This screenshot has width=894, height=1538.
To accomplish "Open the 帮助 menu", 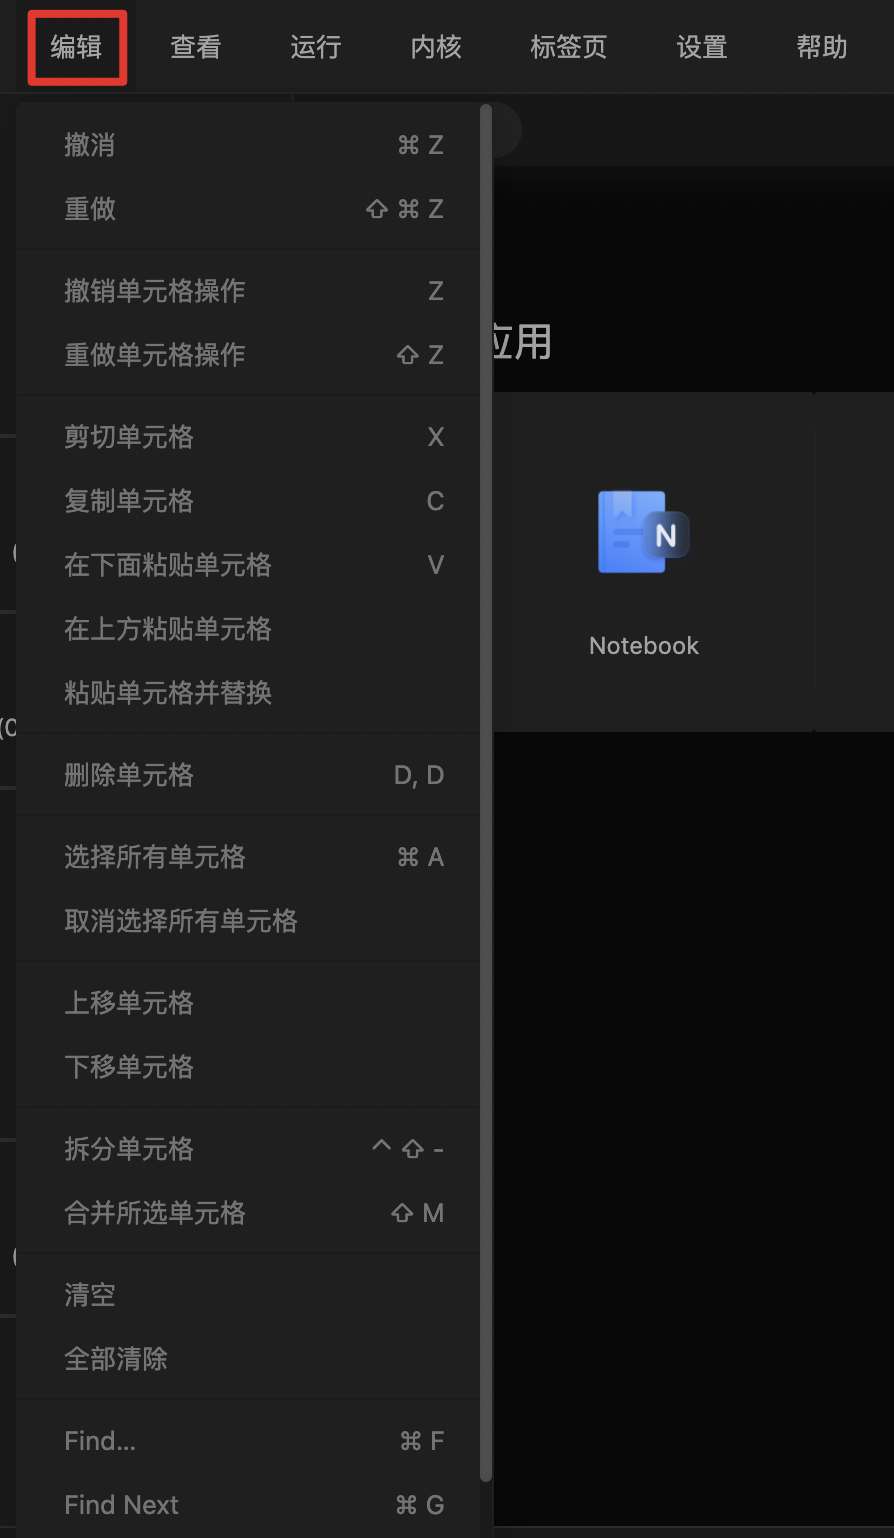I will pos(822,47).
